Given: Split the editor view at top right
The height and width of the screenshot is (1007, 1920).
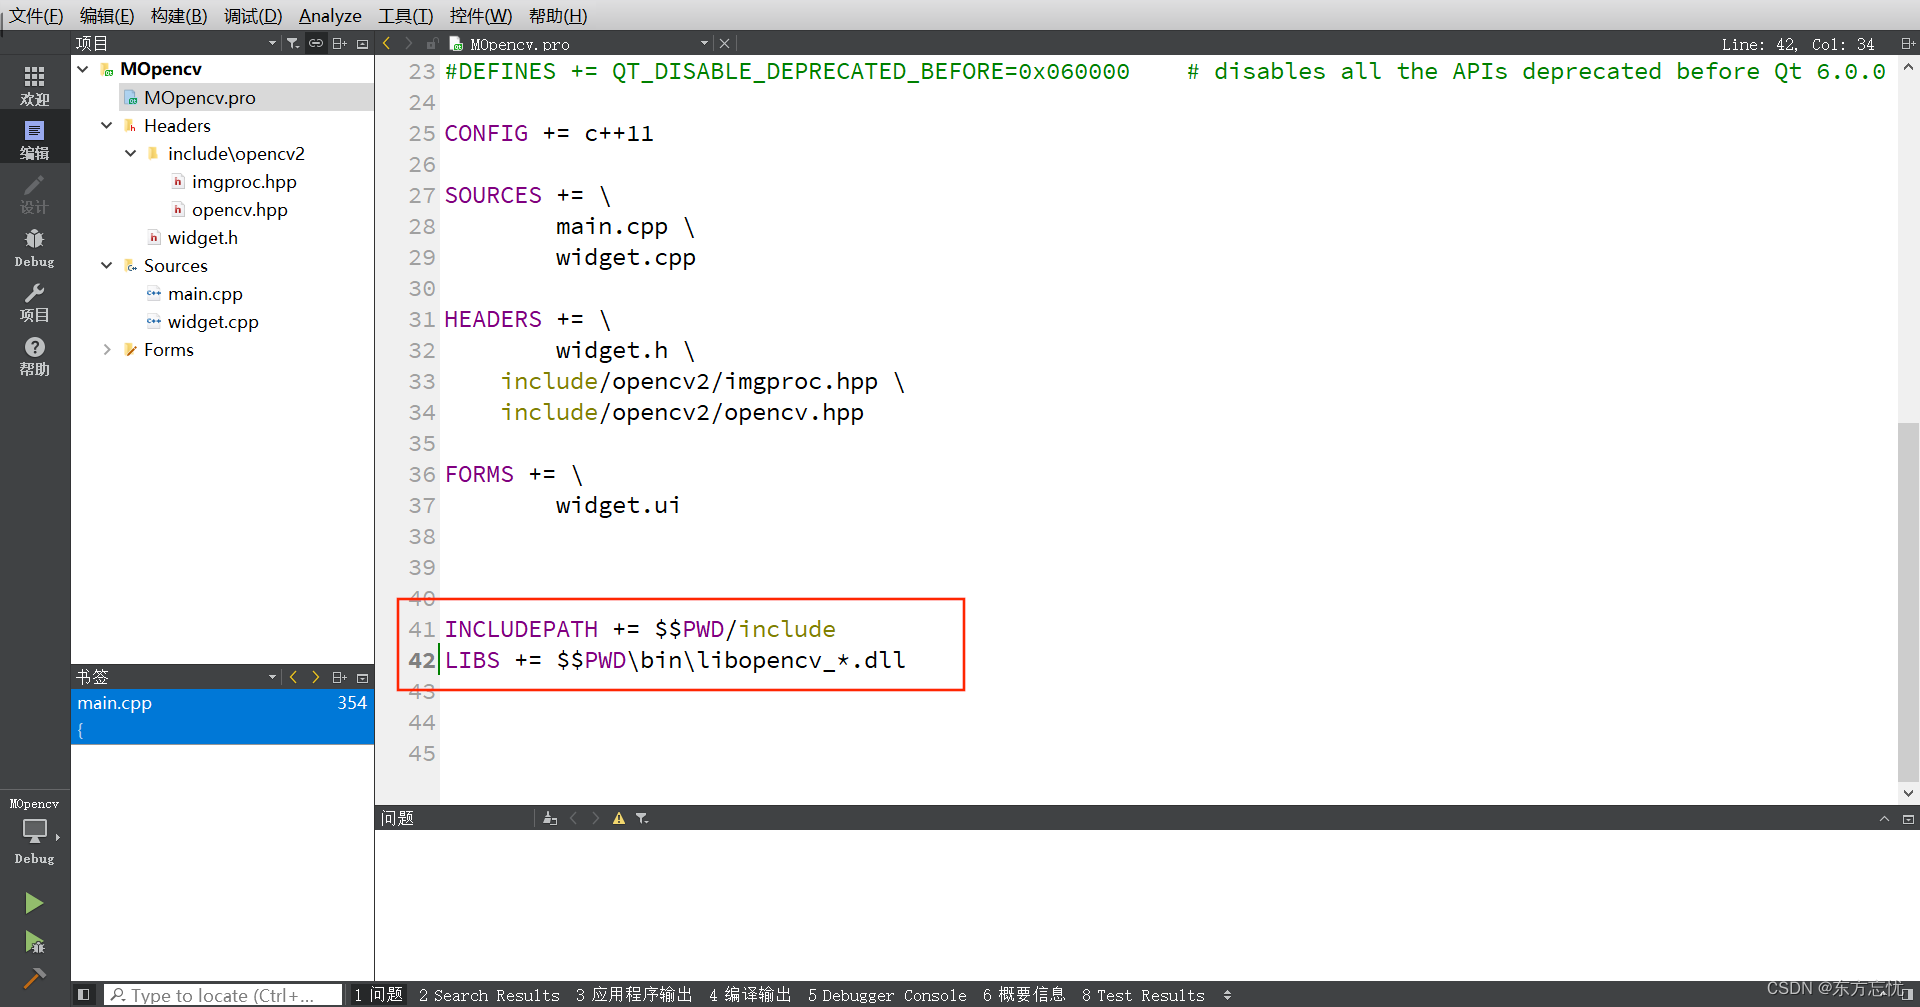Looking at the screenshot, I should (x=1907, y=43).
